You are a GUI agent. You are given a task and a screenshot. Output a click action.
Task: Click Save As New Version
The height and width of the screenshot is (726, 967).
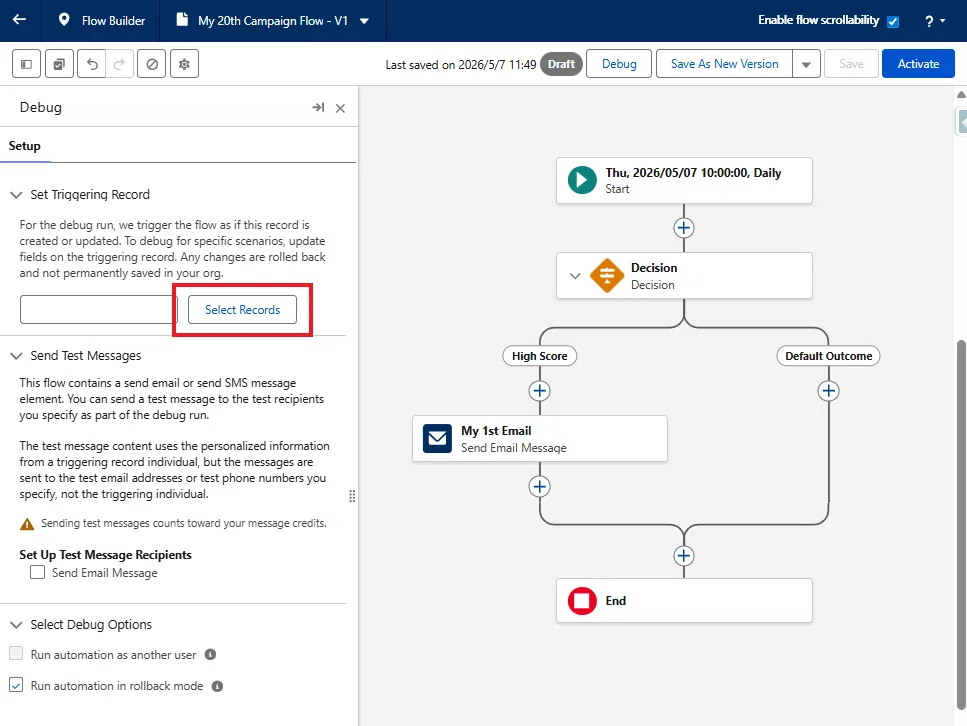tap(724, 64)
